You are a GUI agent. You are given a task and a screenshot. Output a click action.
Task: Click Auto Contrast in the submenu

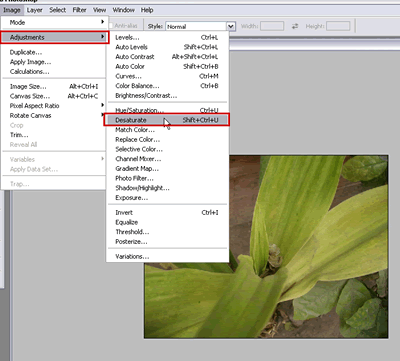(x=167, y=57)
